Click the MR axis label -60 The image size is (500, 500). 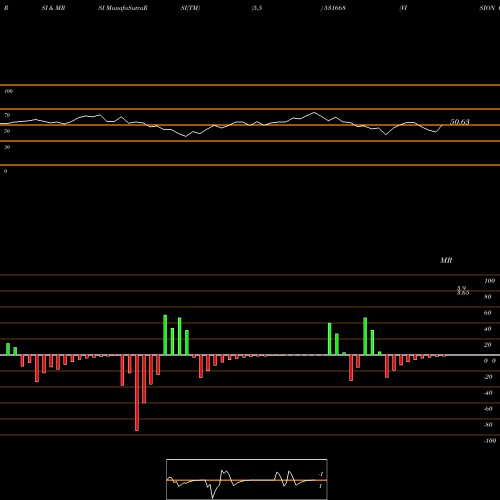pos(488,409)
